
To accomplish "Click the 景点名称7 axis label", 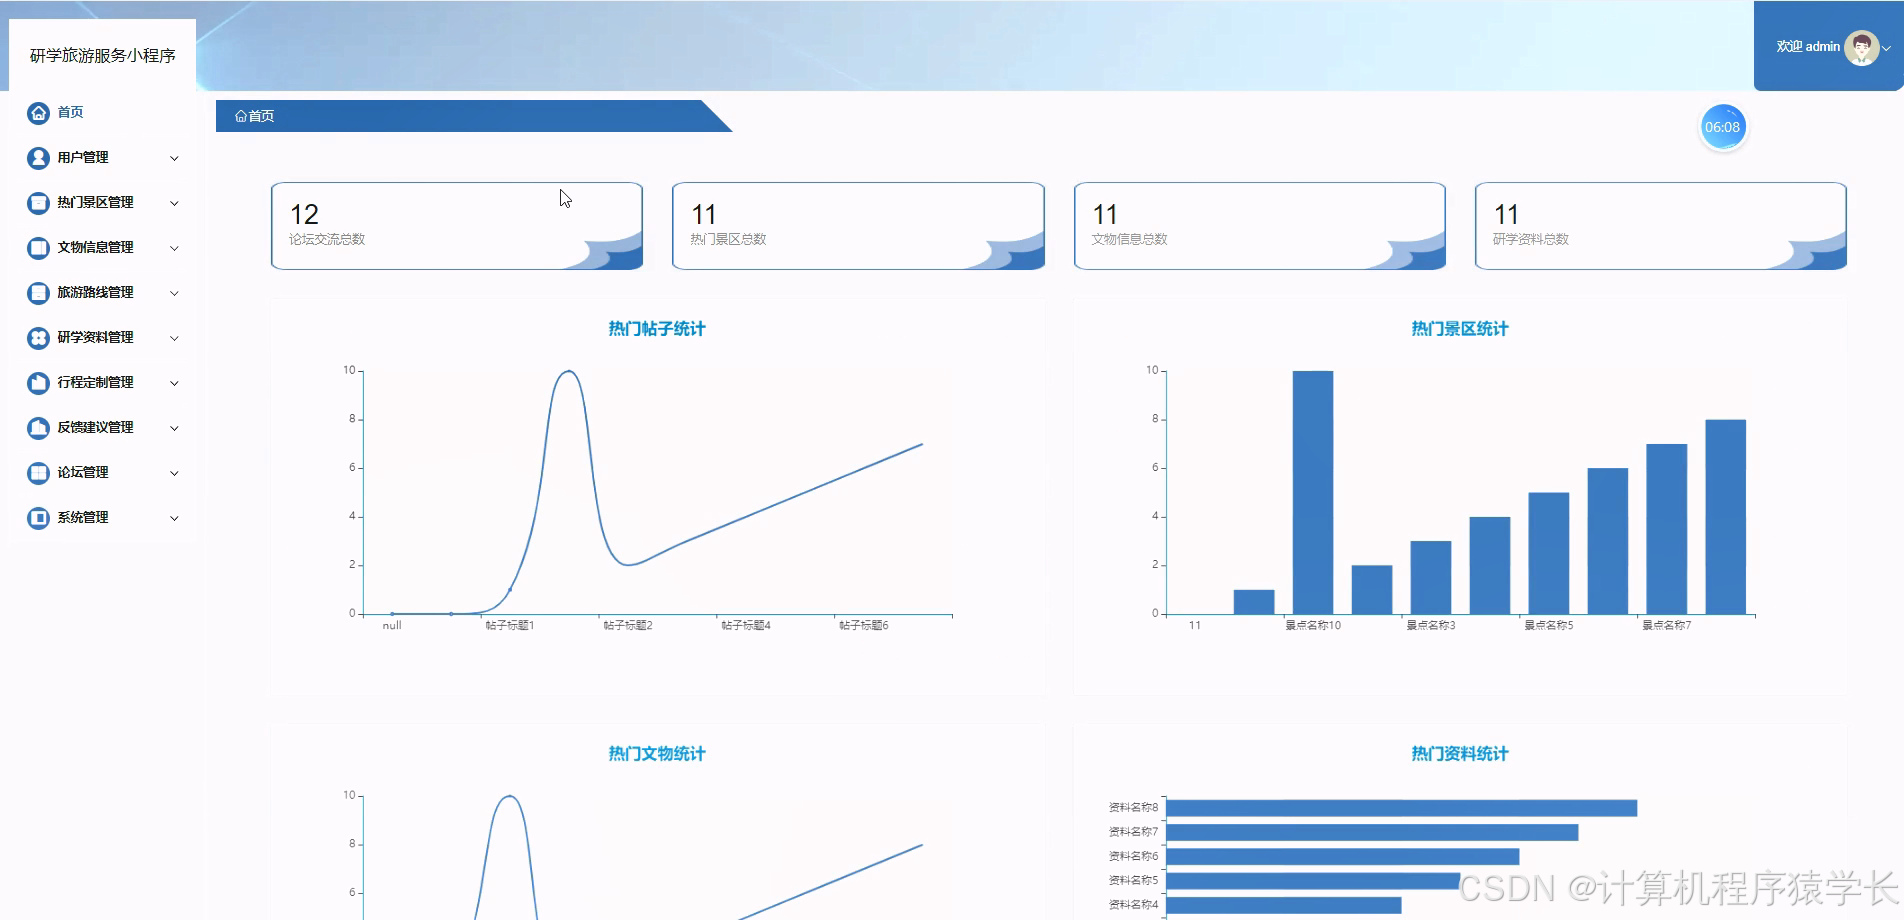I will 1667,625.
